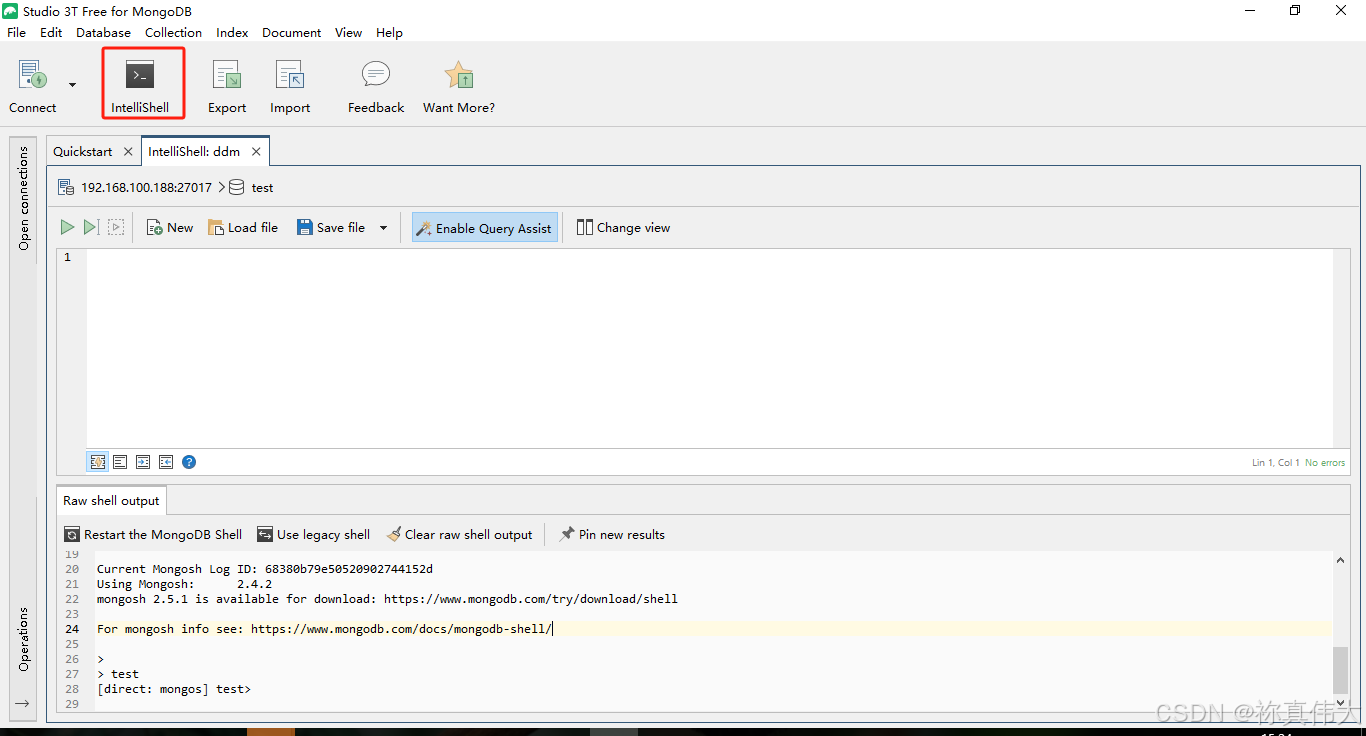Open the Export wizard
This screenshot has width=1366, height=736.
point(227,84)
